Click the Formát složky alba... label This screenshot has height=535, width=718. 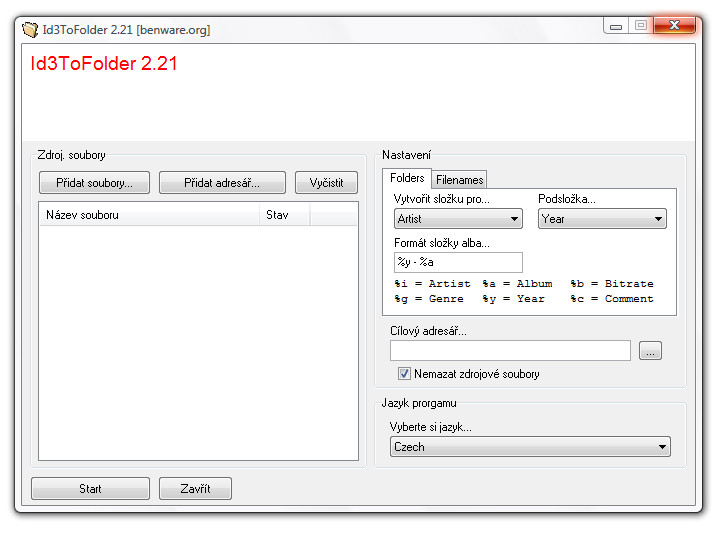point(442,243)
